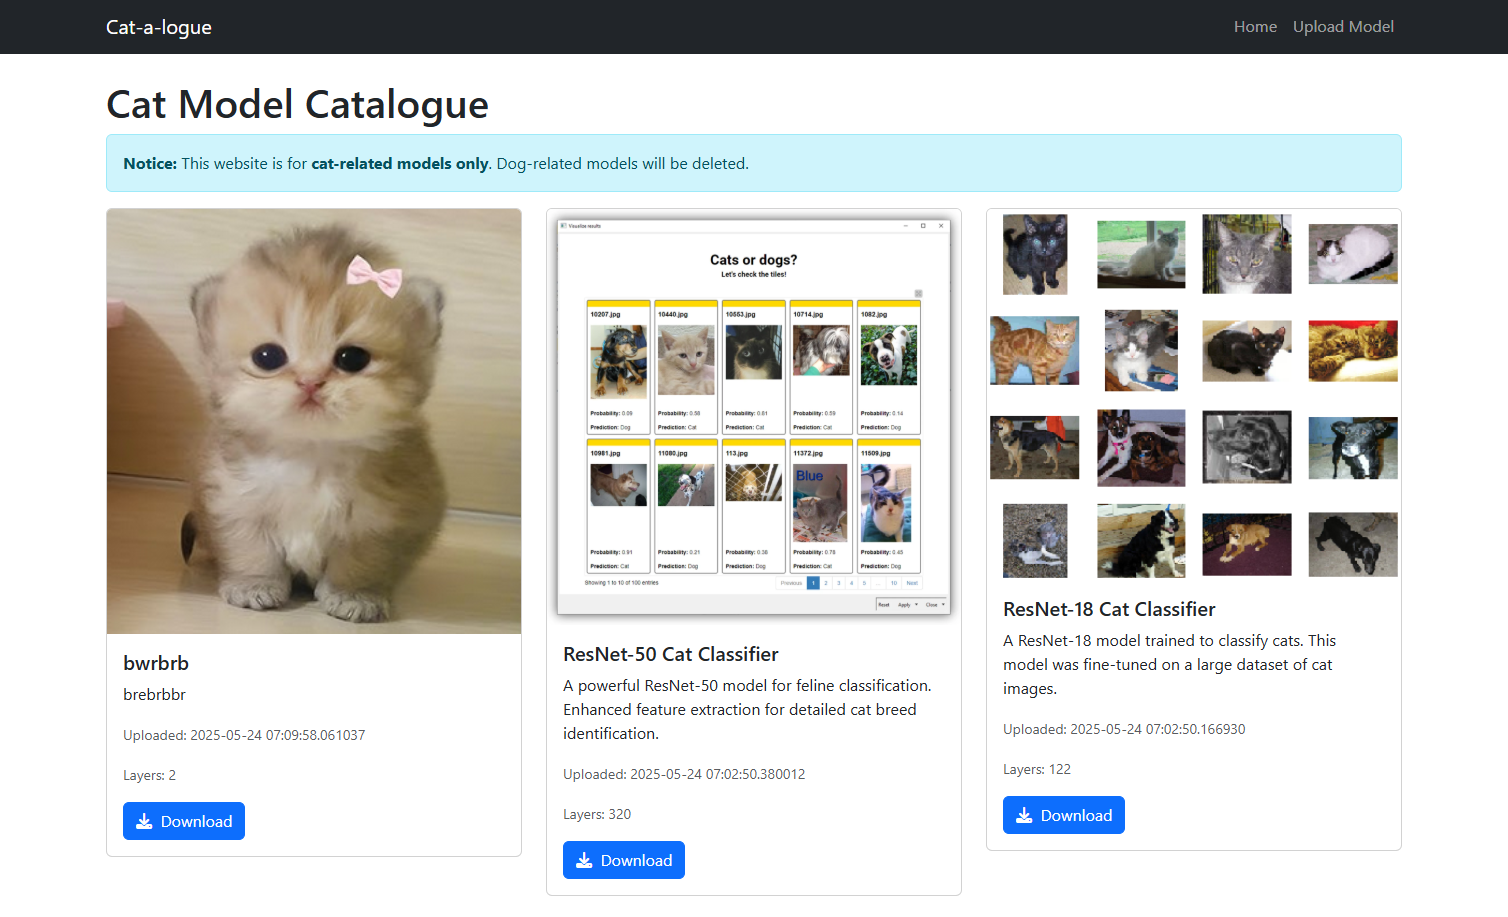Select the ResNet-18 Cat Classifier title
1508x917 pixels.
[x=1109, y=609]
